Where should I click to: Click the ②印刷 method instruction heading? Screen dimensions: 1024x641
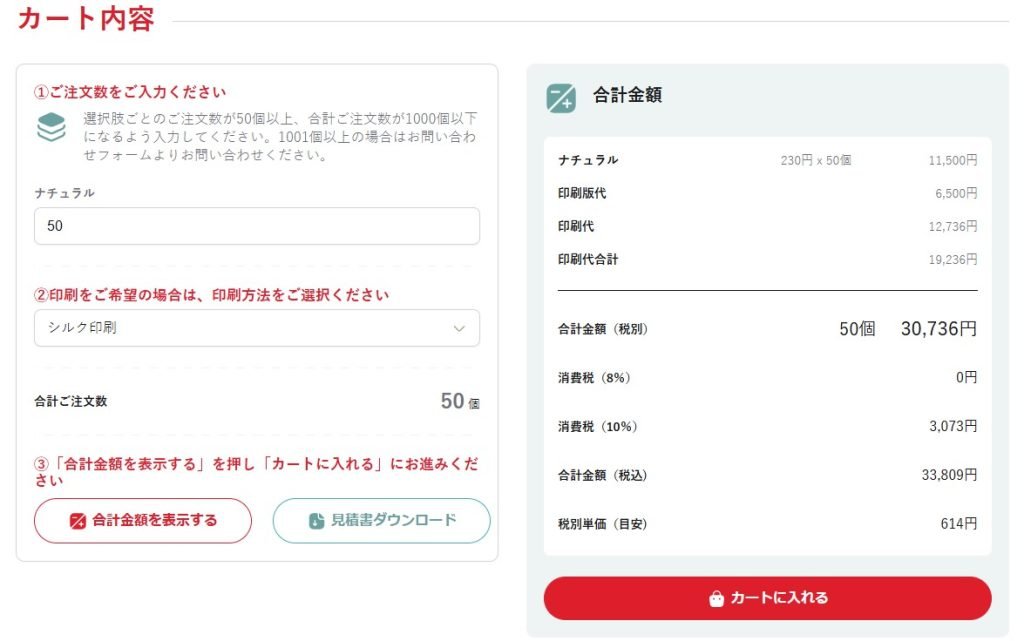tap(211, 295)
